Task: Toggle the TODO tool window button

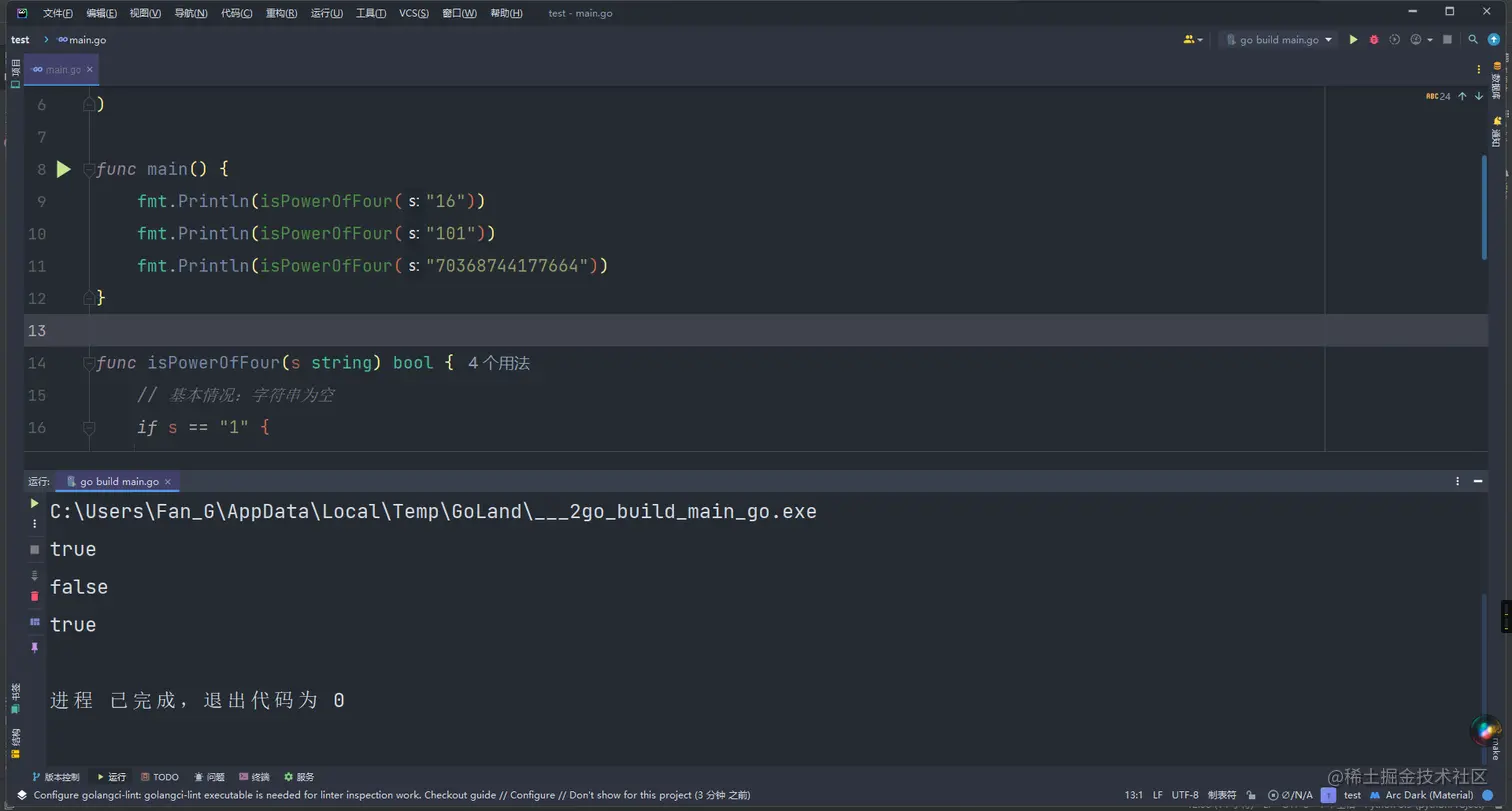Action: (160, 777)
